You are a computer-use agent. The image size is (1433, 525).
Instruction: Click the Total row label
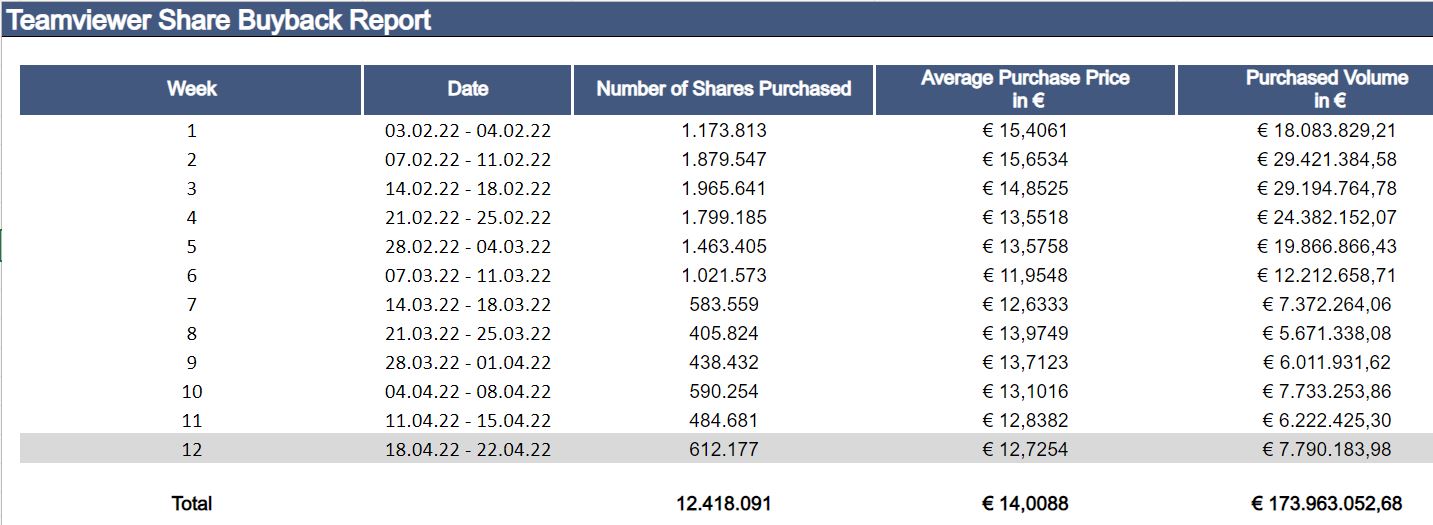pos(191,503)
